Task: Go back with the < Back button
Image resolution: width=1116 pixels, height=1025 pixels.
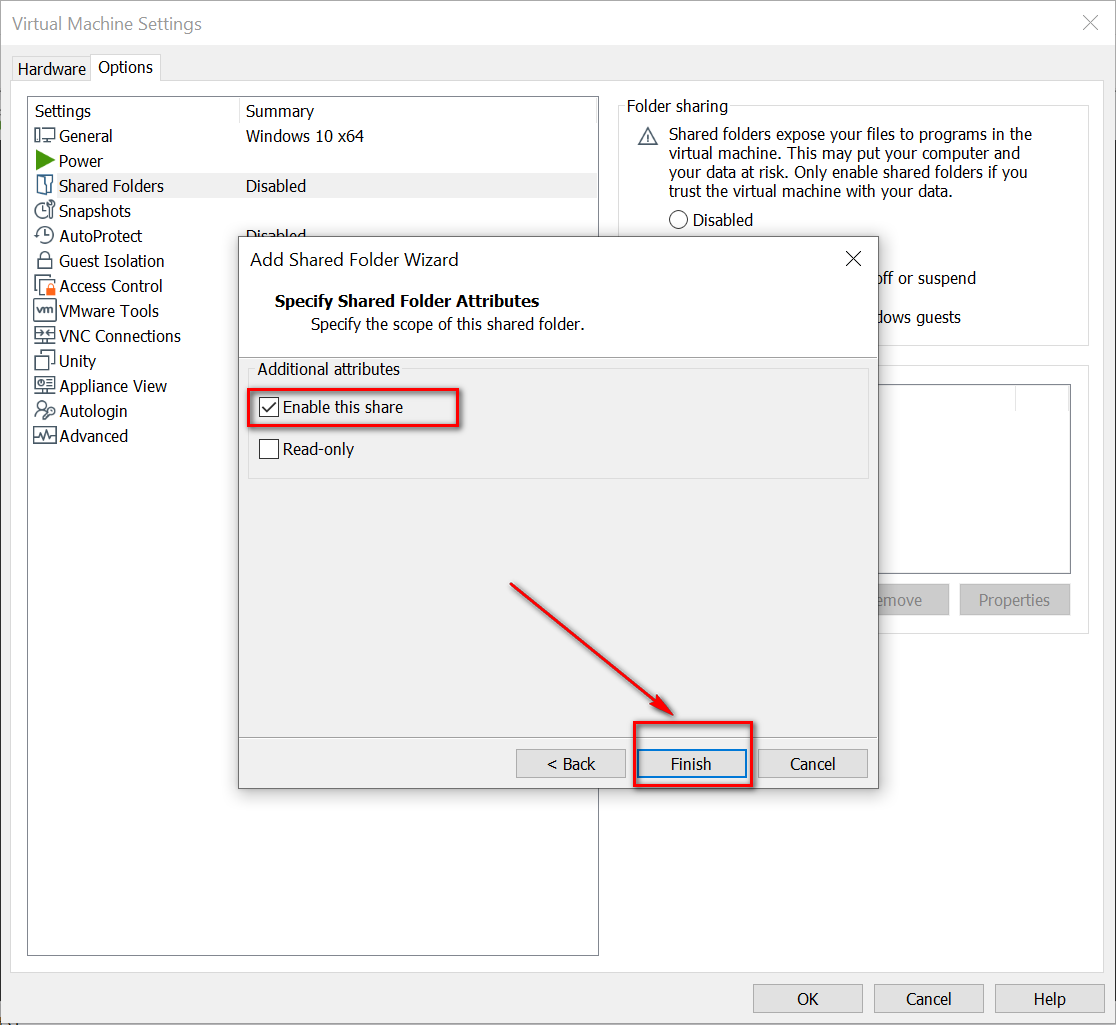Action: (571, 764)
